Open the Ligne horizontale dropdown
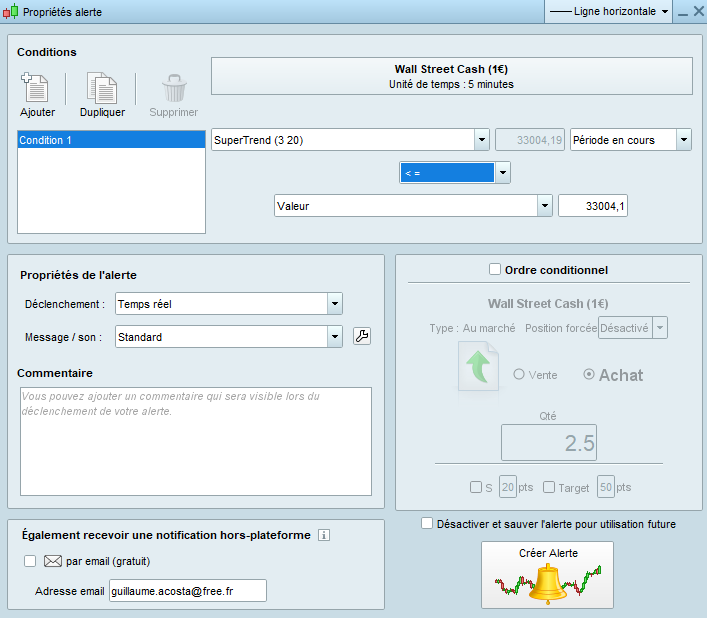The height and width of the screenshot is (618, 707). pyautogui.click(x=609, y=12)
